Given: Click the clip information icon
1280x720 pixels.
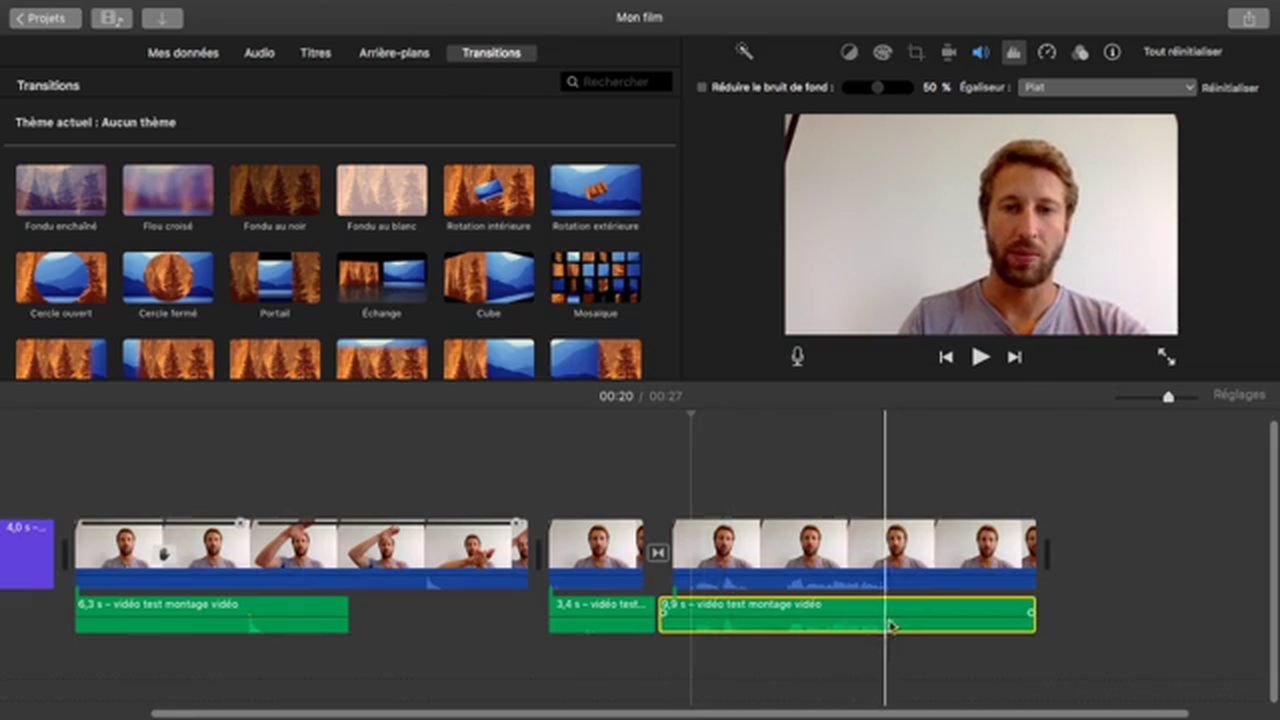Looking at the screenshot, I should (1112, 52).
